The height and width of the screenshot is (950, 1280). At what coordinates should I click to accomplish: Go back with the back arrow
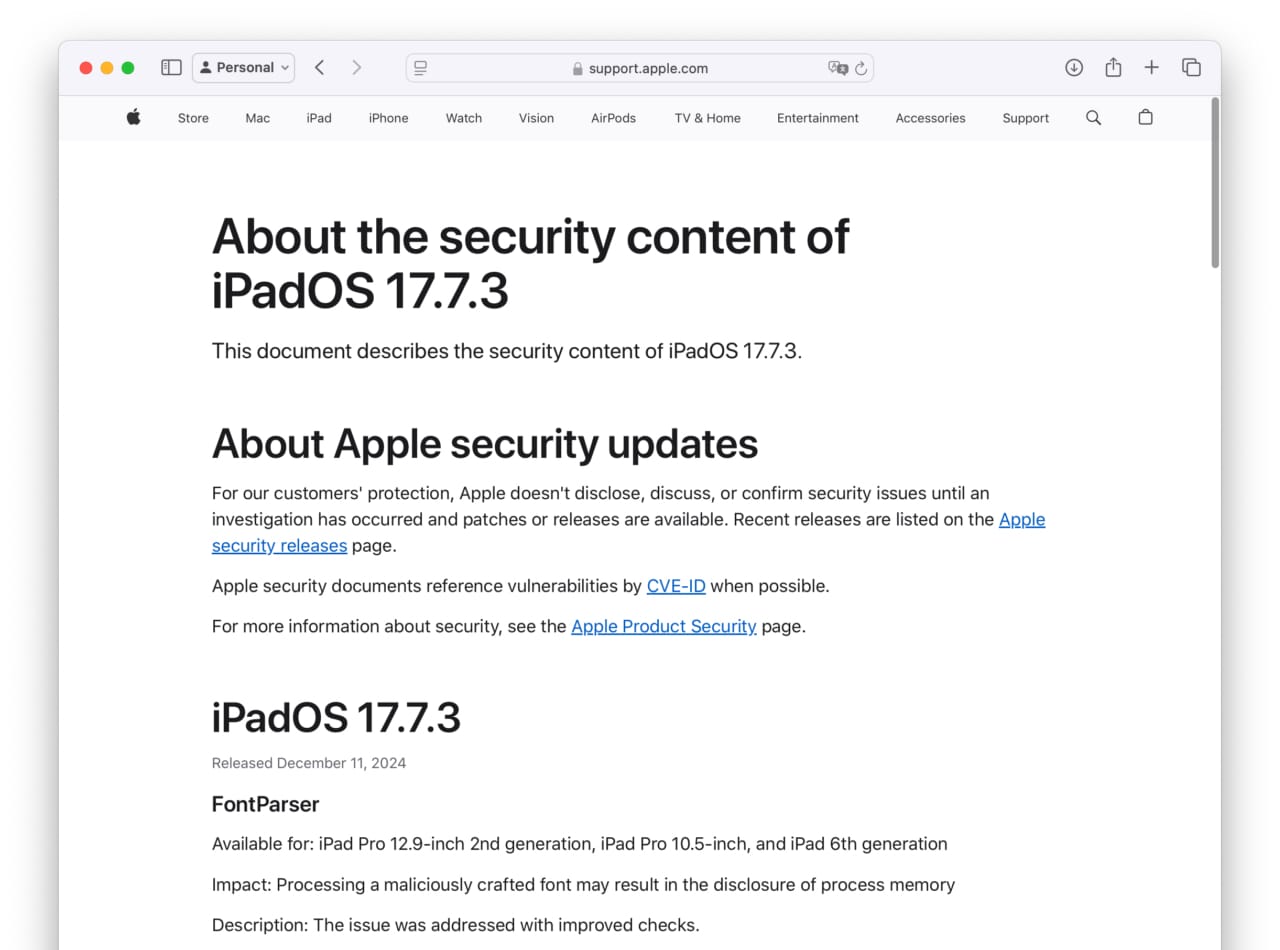319,67
